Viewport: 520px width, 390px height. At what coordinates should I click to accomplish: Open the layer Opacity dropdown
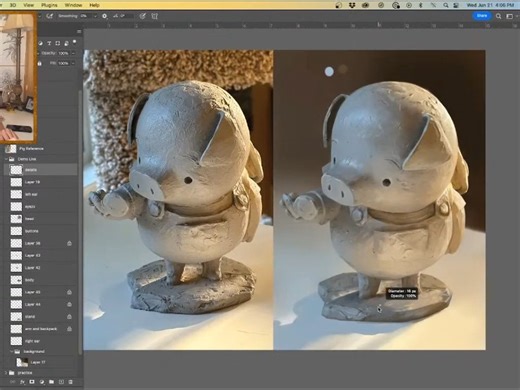point(73,53)
